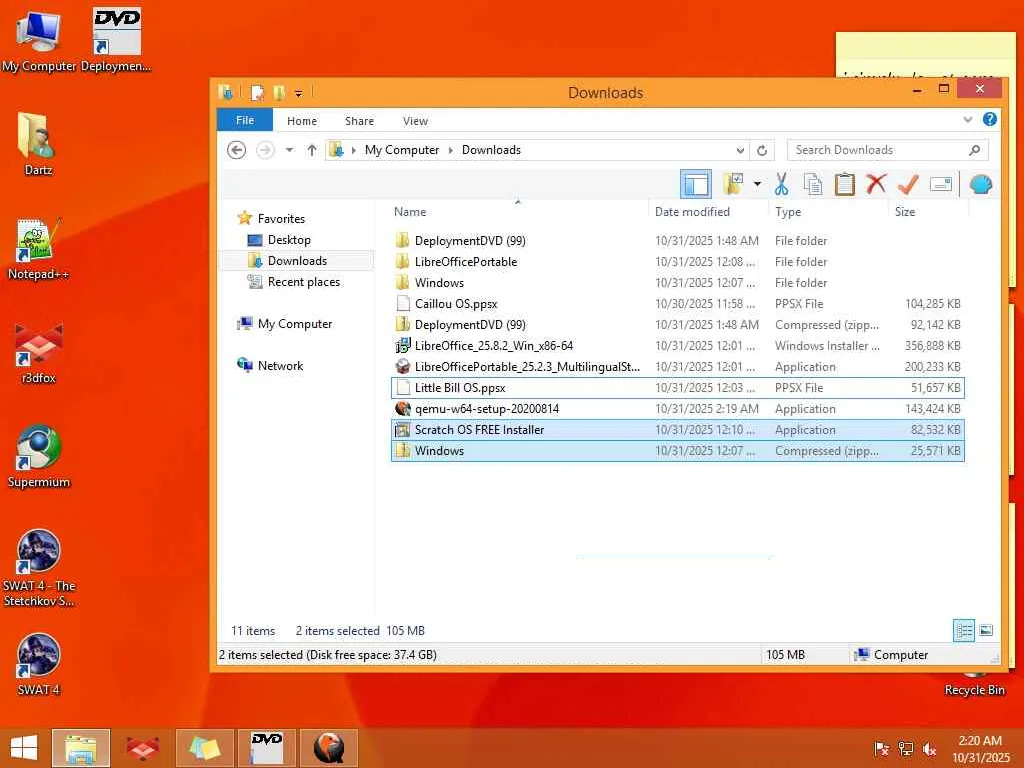
Task: Go back using the Back arrow
Action: click(236, 150)
